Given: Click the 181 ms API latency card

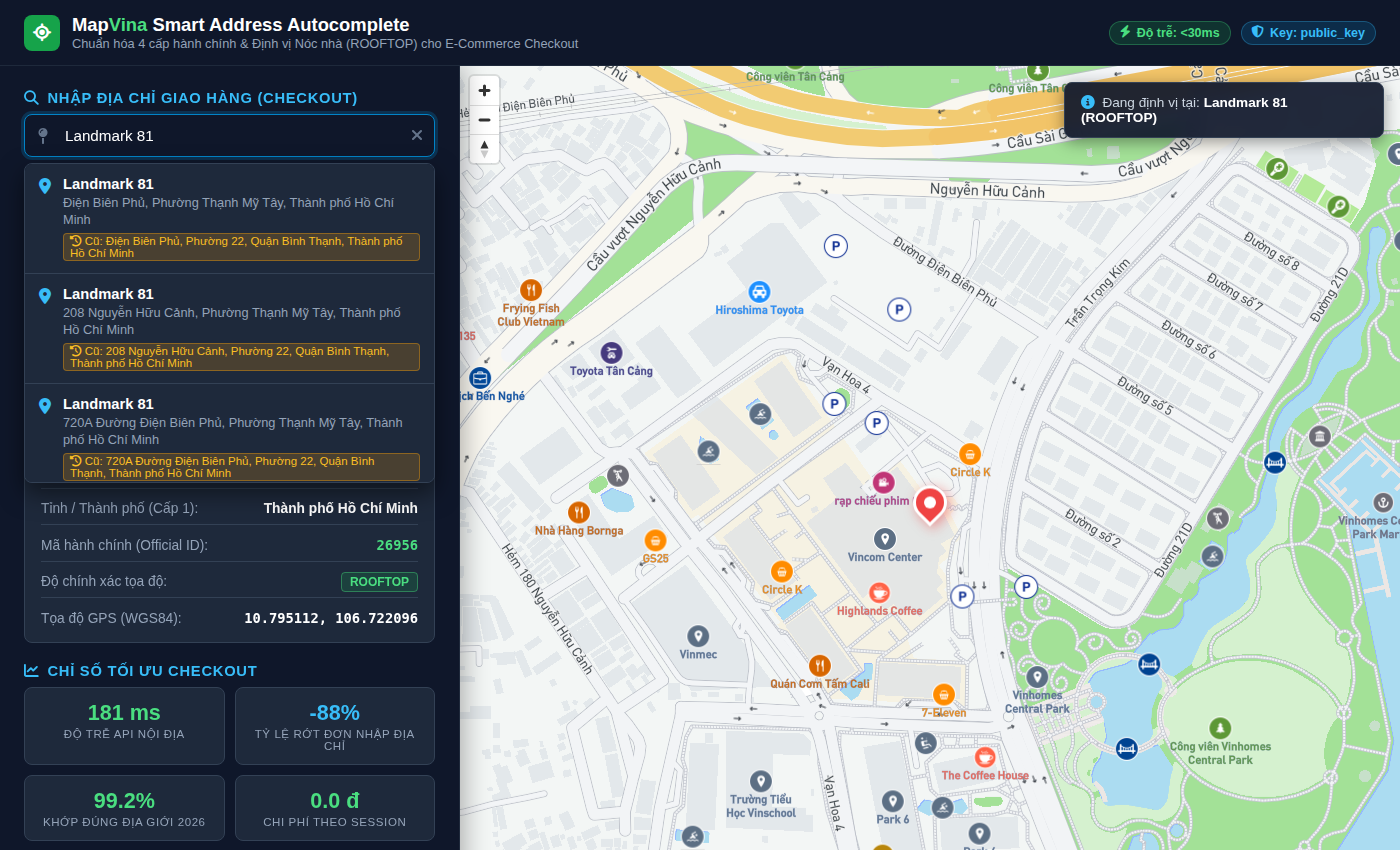Looking at the screenshot, I should pos(124,726).
